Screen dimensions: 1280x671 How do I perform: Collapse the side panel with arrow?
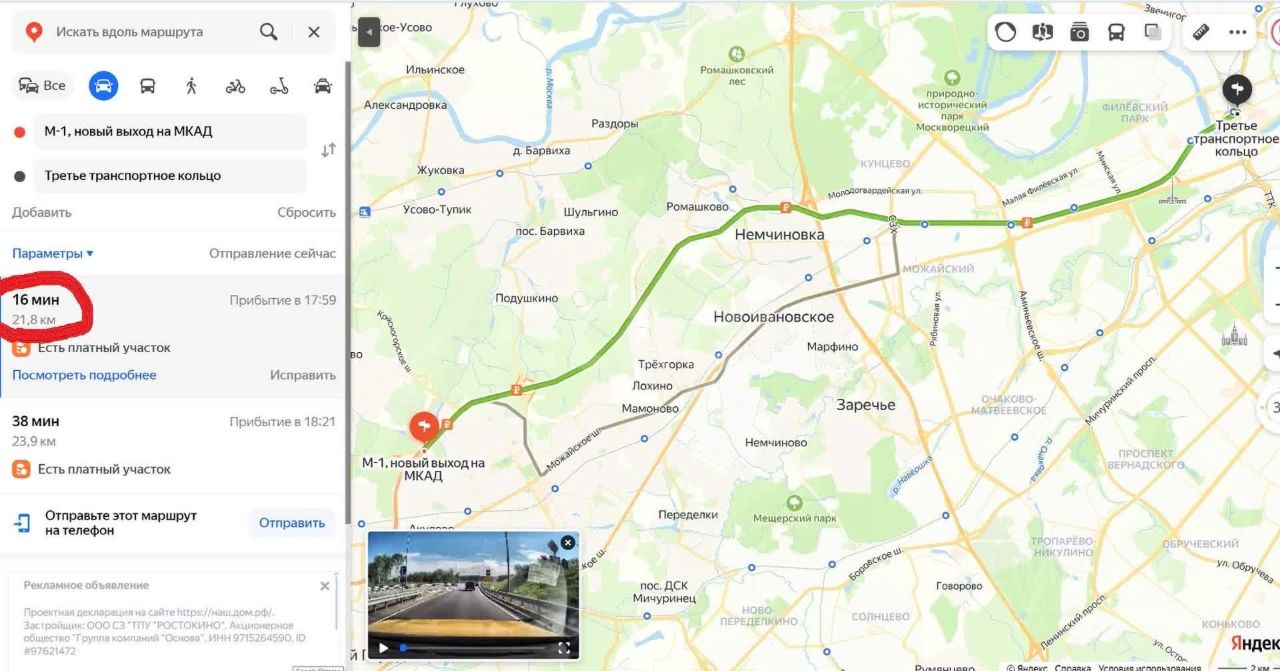[369, 32]
